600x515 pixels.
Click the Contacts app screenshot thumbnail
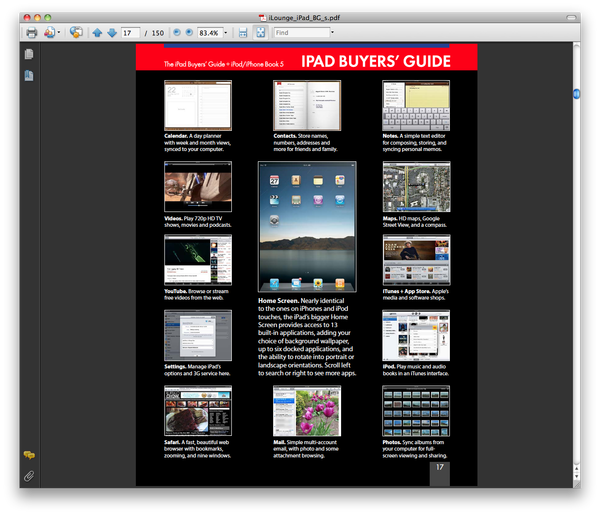[307, 105]
